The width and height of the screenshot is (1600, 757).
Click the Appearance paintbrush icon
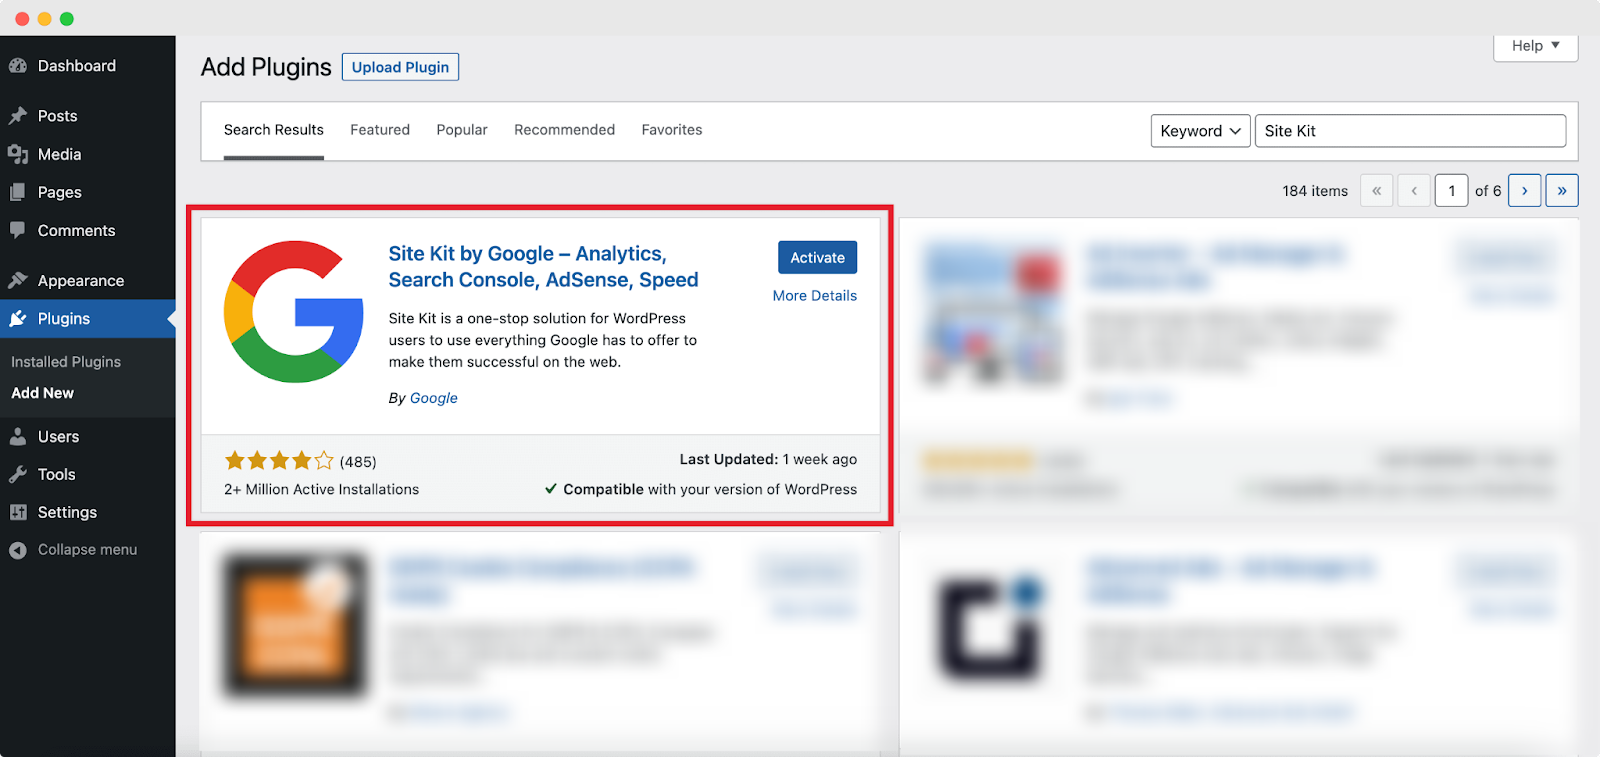(x=18, y=280)
